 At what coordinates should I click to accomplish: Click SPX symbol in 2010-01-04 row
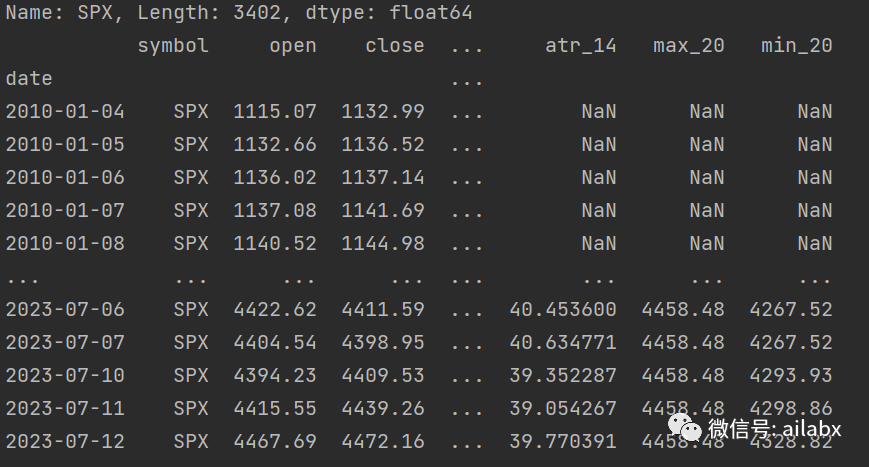tap(191, 112)
